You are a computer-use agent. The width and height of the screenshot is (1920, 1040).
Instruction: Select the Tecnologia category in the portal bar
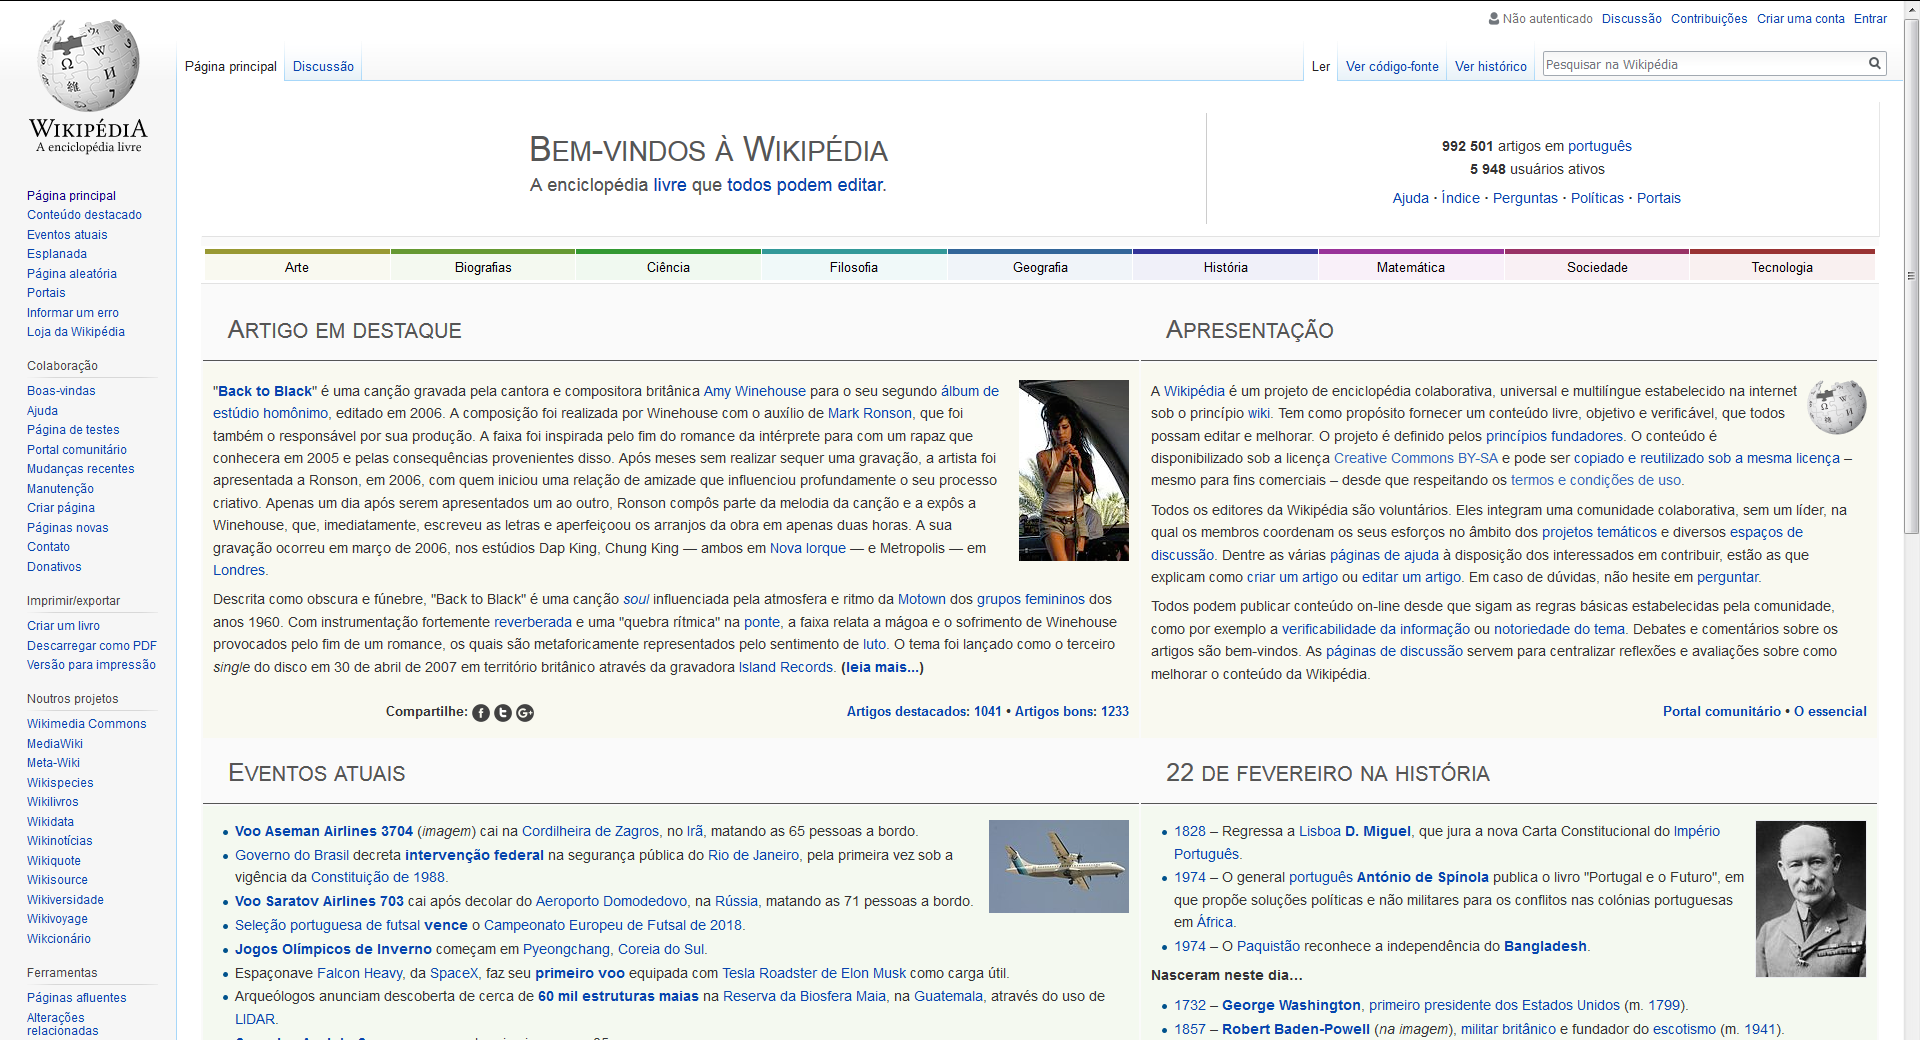(x=1781, y=267)
